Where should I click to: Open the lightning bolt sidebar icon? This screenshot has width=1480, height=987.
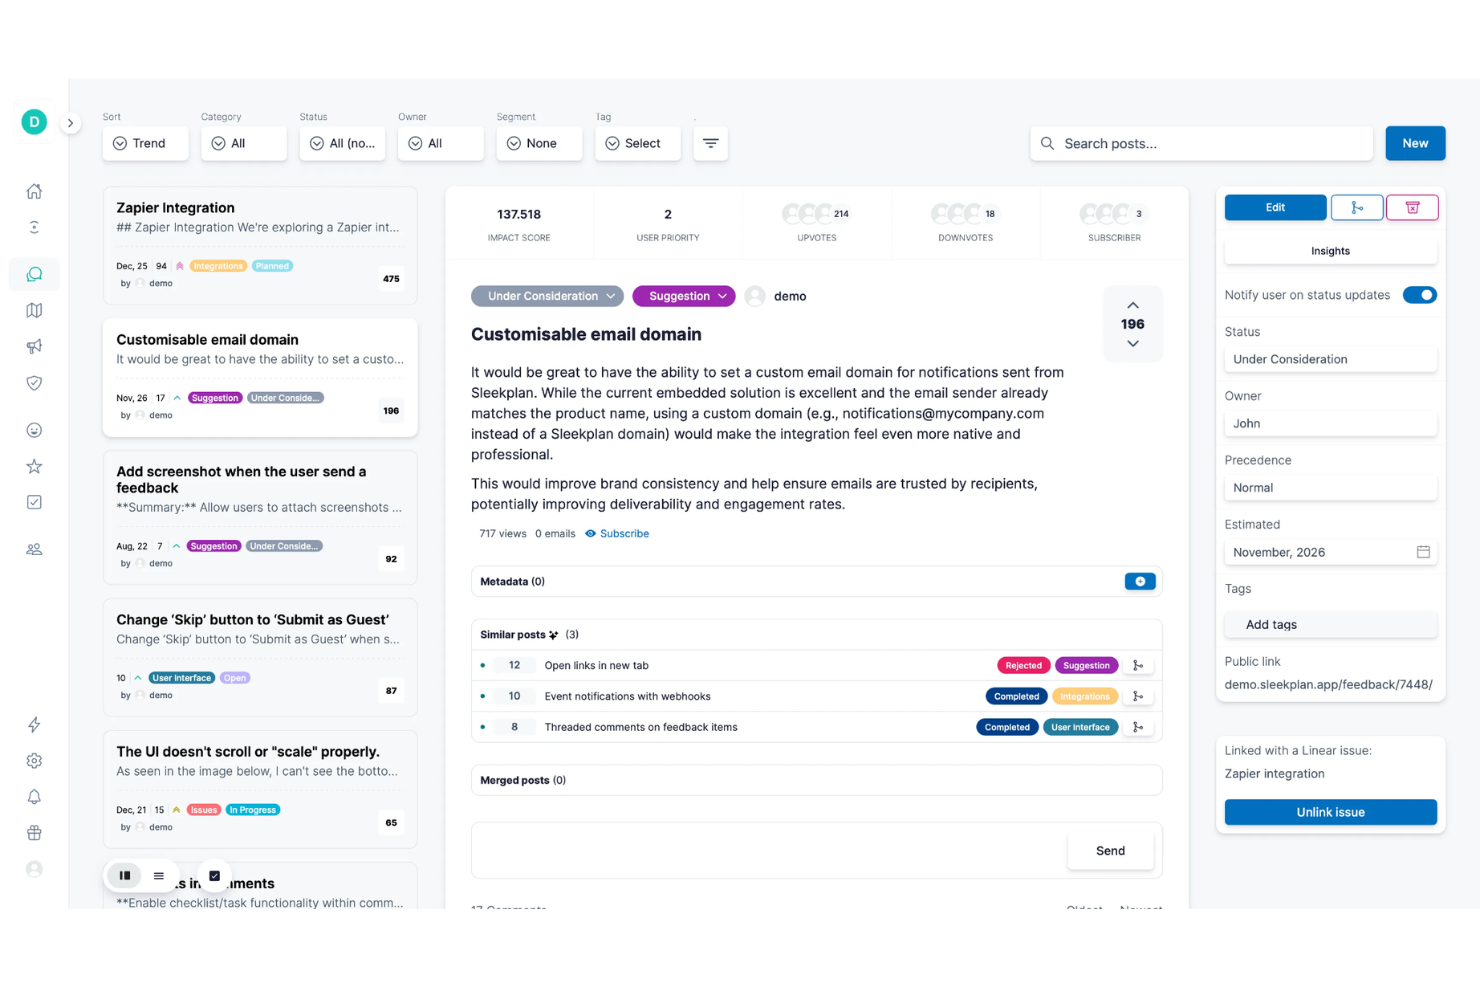click(34, 724)
